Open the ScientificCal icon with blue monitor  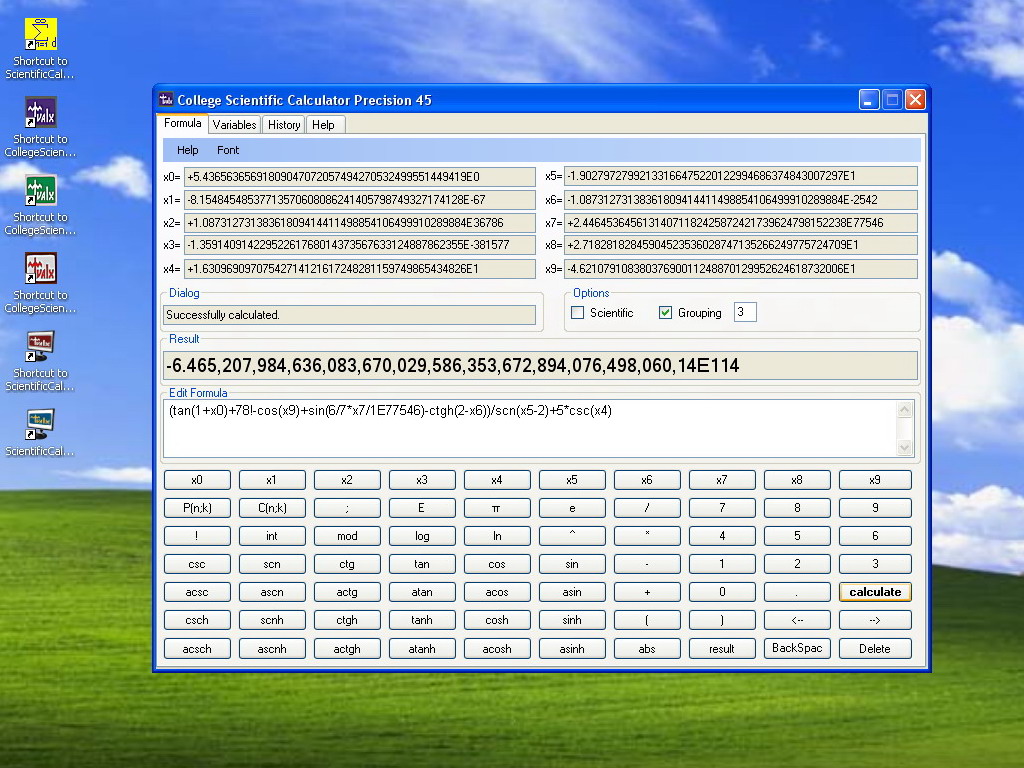40,424
